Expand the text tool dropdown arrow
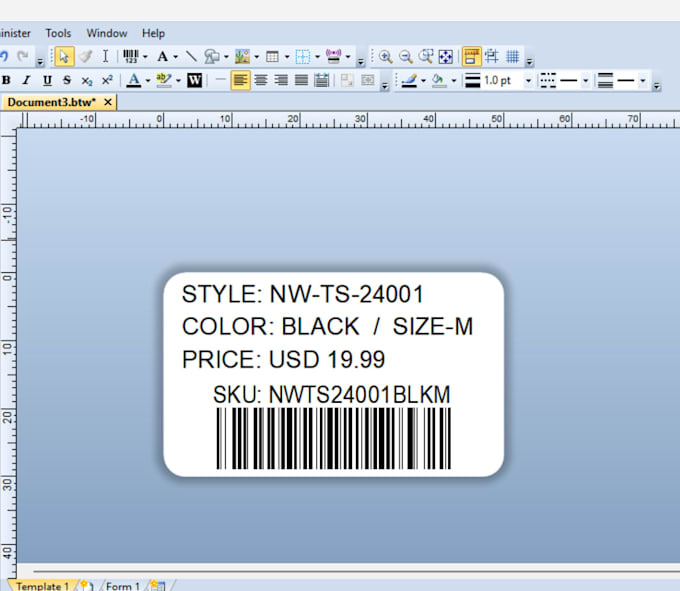The width and height of the screenshot is (680, 591). (175, 57)
